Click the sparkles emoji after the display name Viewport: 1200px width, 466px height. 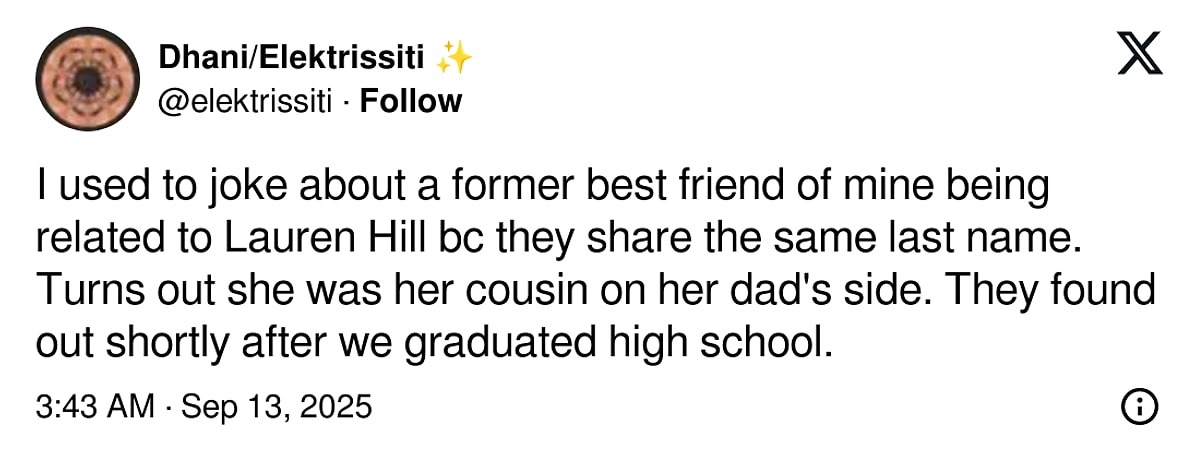click(455, 60)
